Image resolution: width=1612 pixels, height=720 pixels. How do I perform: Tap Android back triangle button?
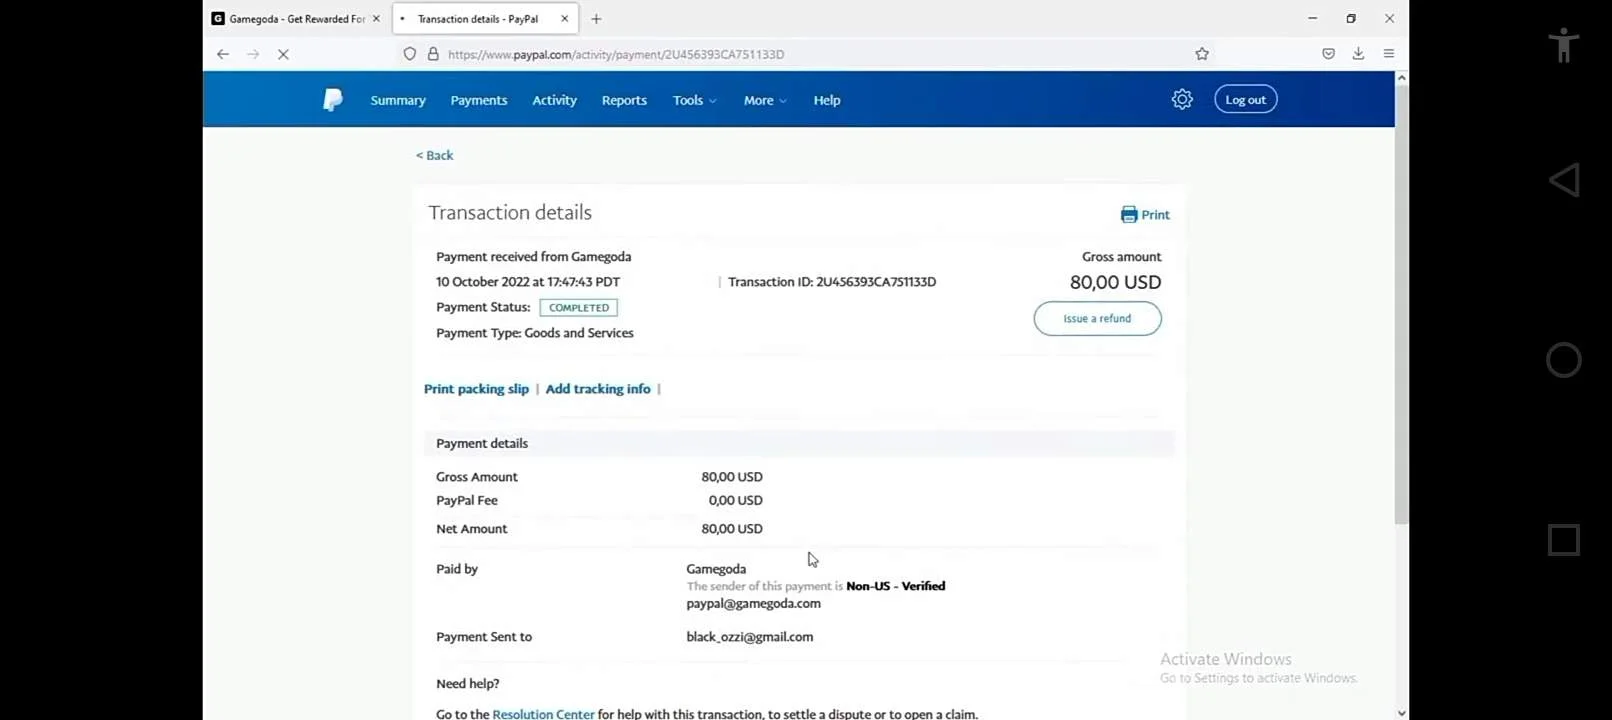point(1564,180)
